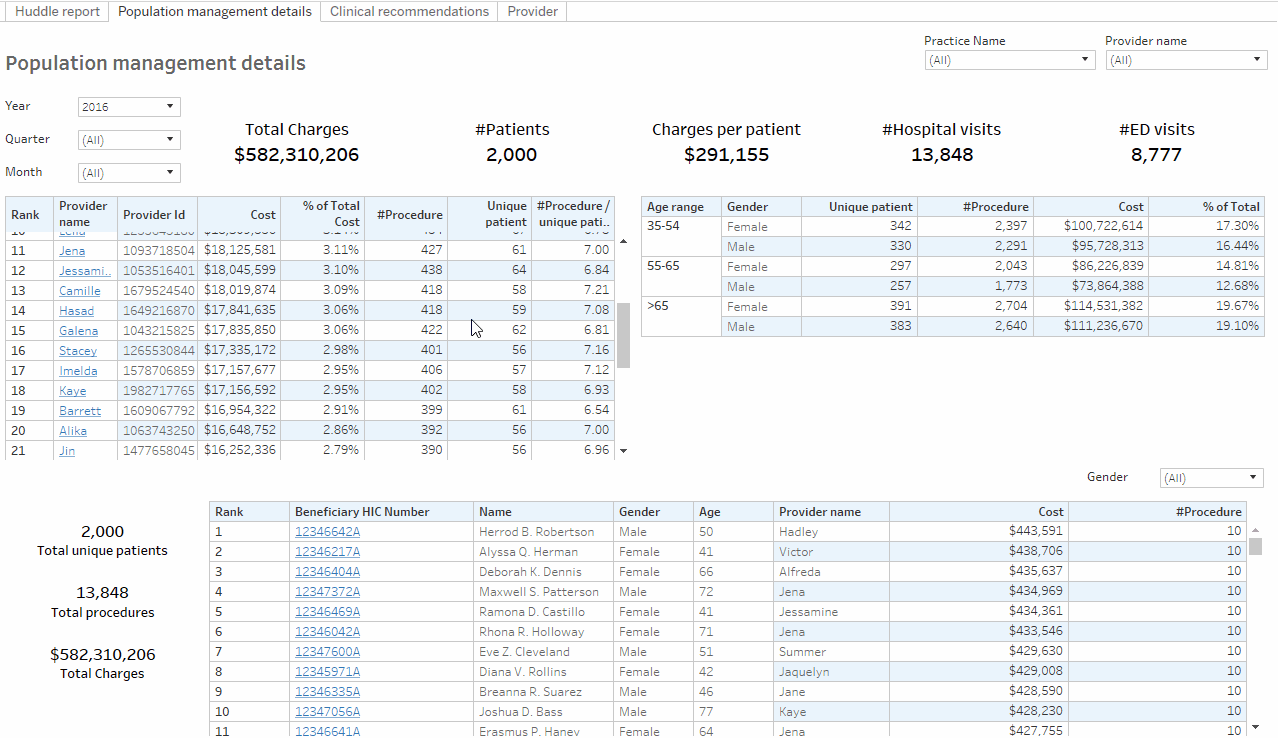
Task: Switch to Clinical recommendations tab
Action: click(409, 12)
